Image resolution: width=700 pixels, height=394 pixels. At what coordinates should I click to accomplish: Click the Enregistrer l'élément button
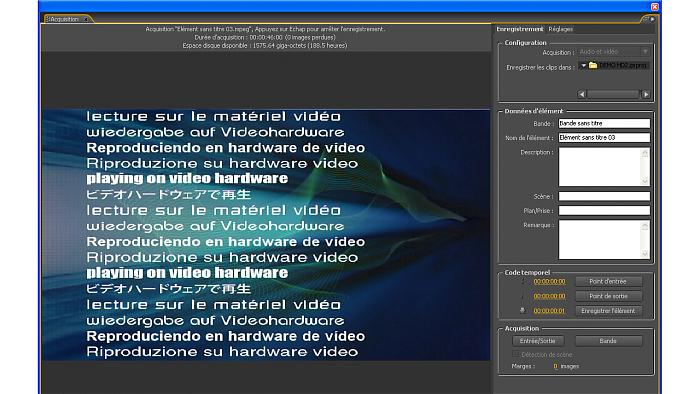coord(608,311)
